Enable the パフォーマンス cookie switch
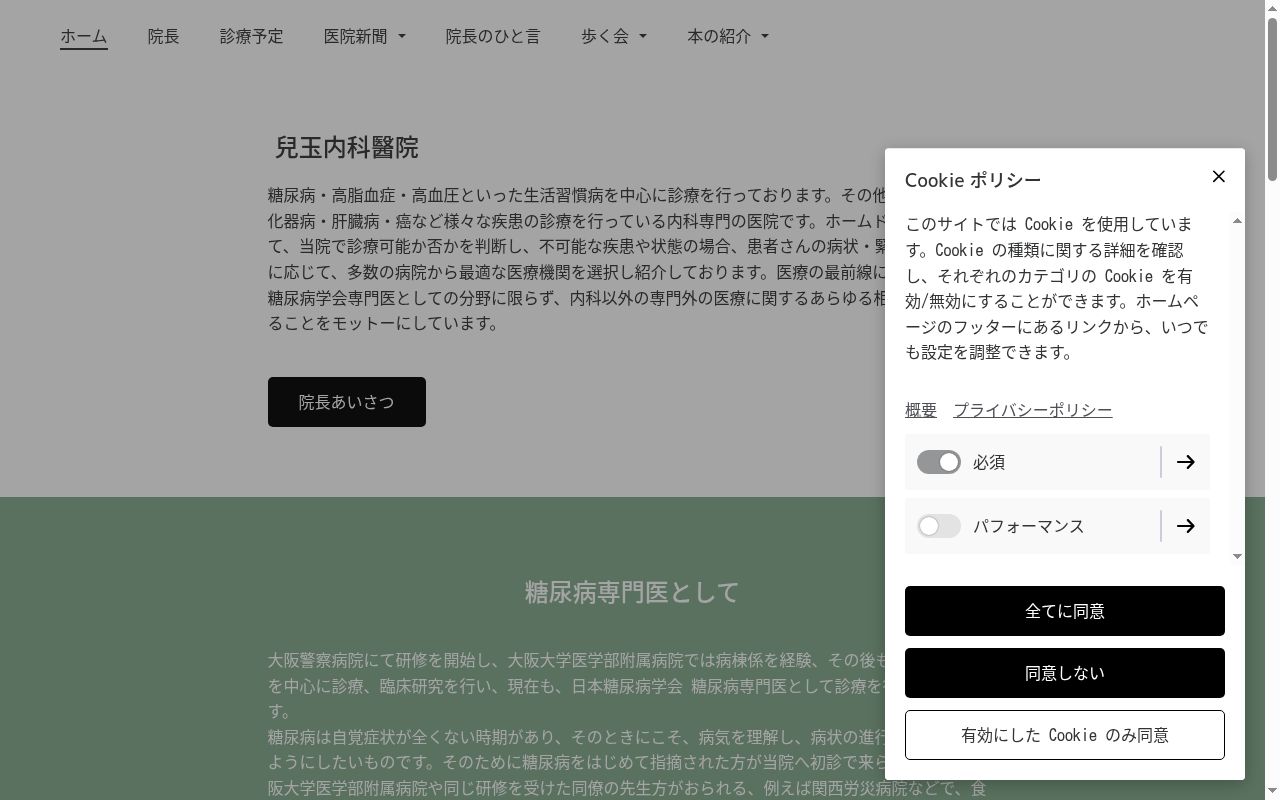Viewport: 1280px width, 800px height. coord(938,526)
